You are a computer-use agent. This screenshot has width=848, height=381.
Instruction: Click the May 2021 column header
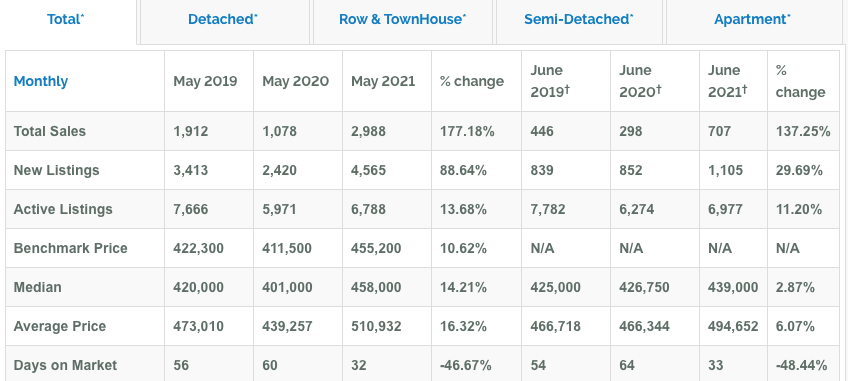pos(383,82)
